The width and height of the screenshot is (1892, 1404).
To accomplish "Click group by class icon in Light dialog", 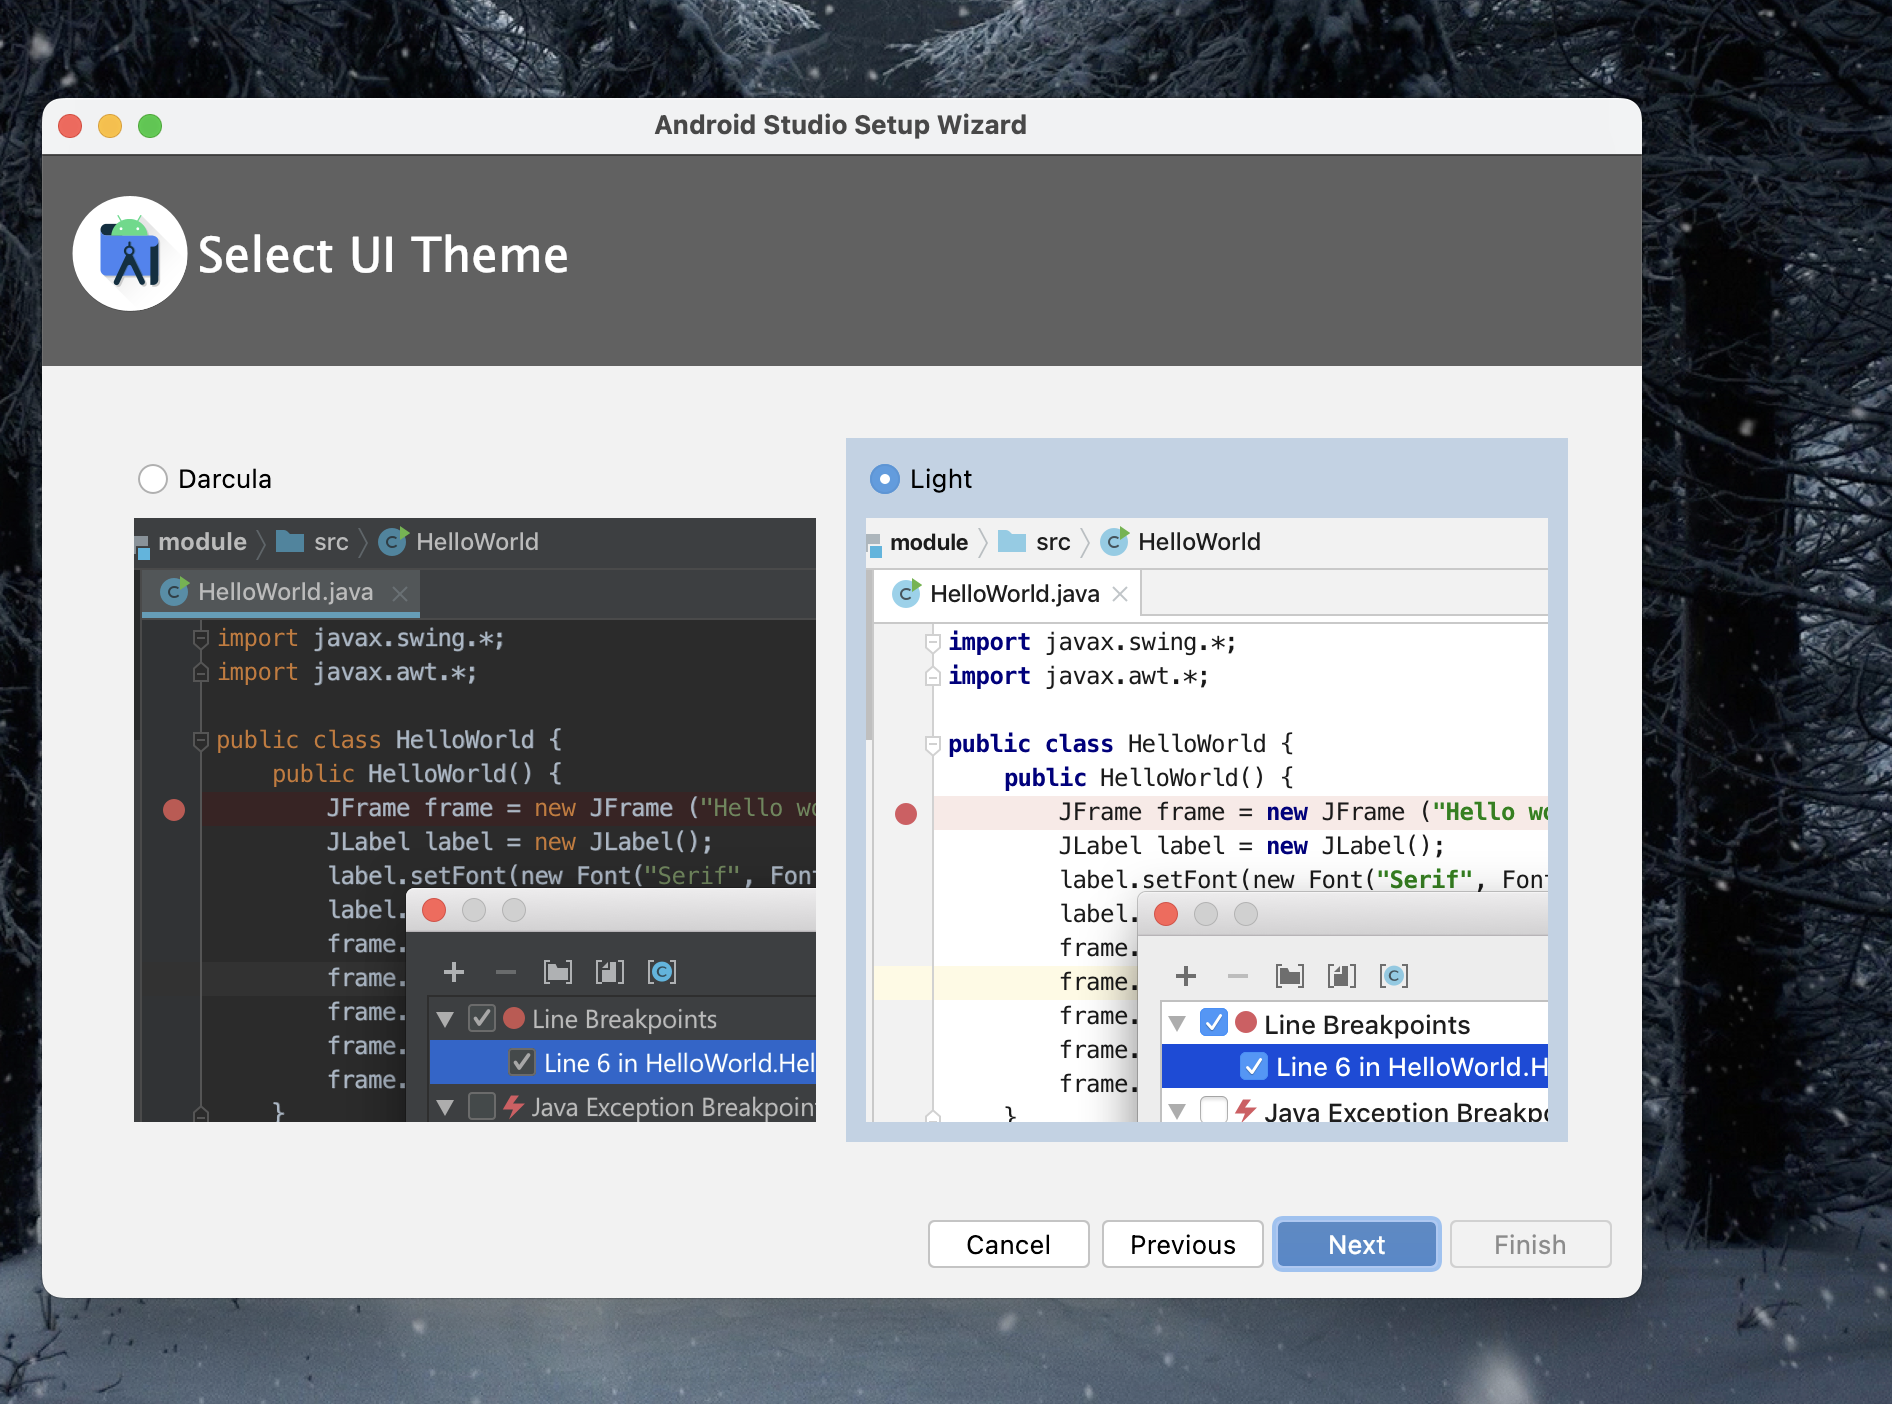I will (x=1394, y=976).
